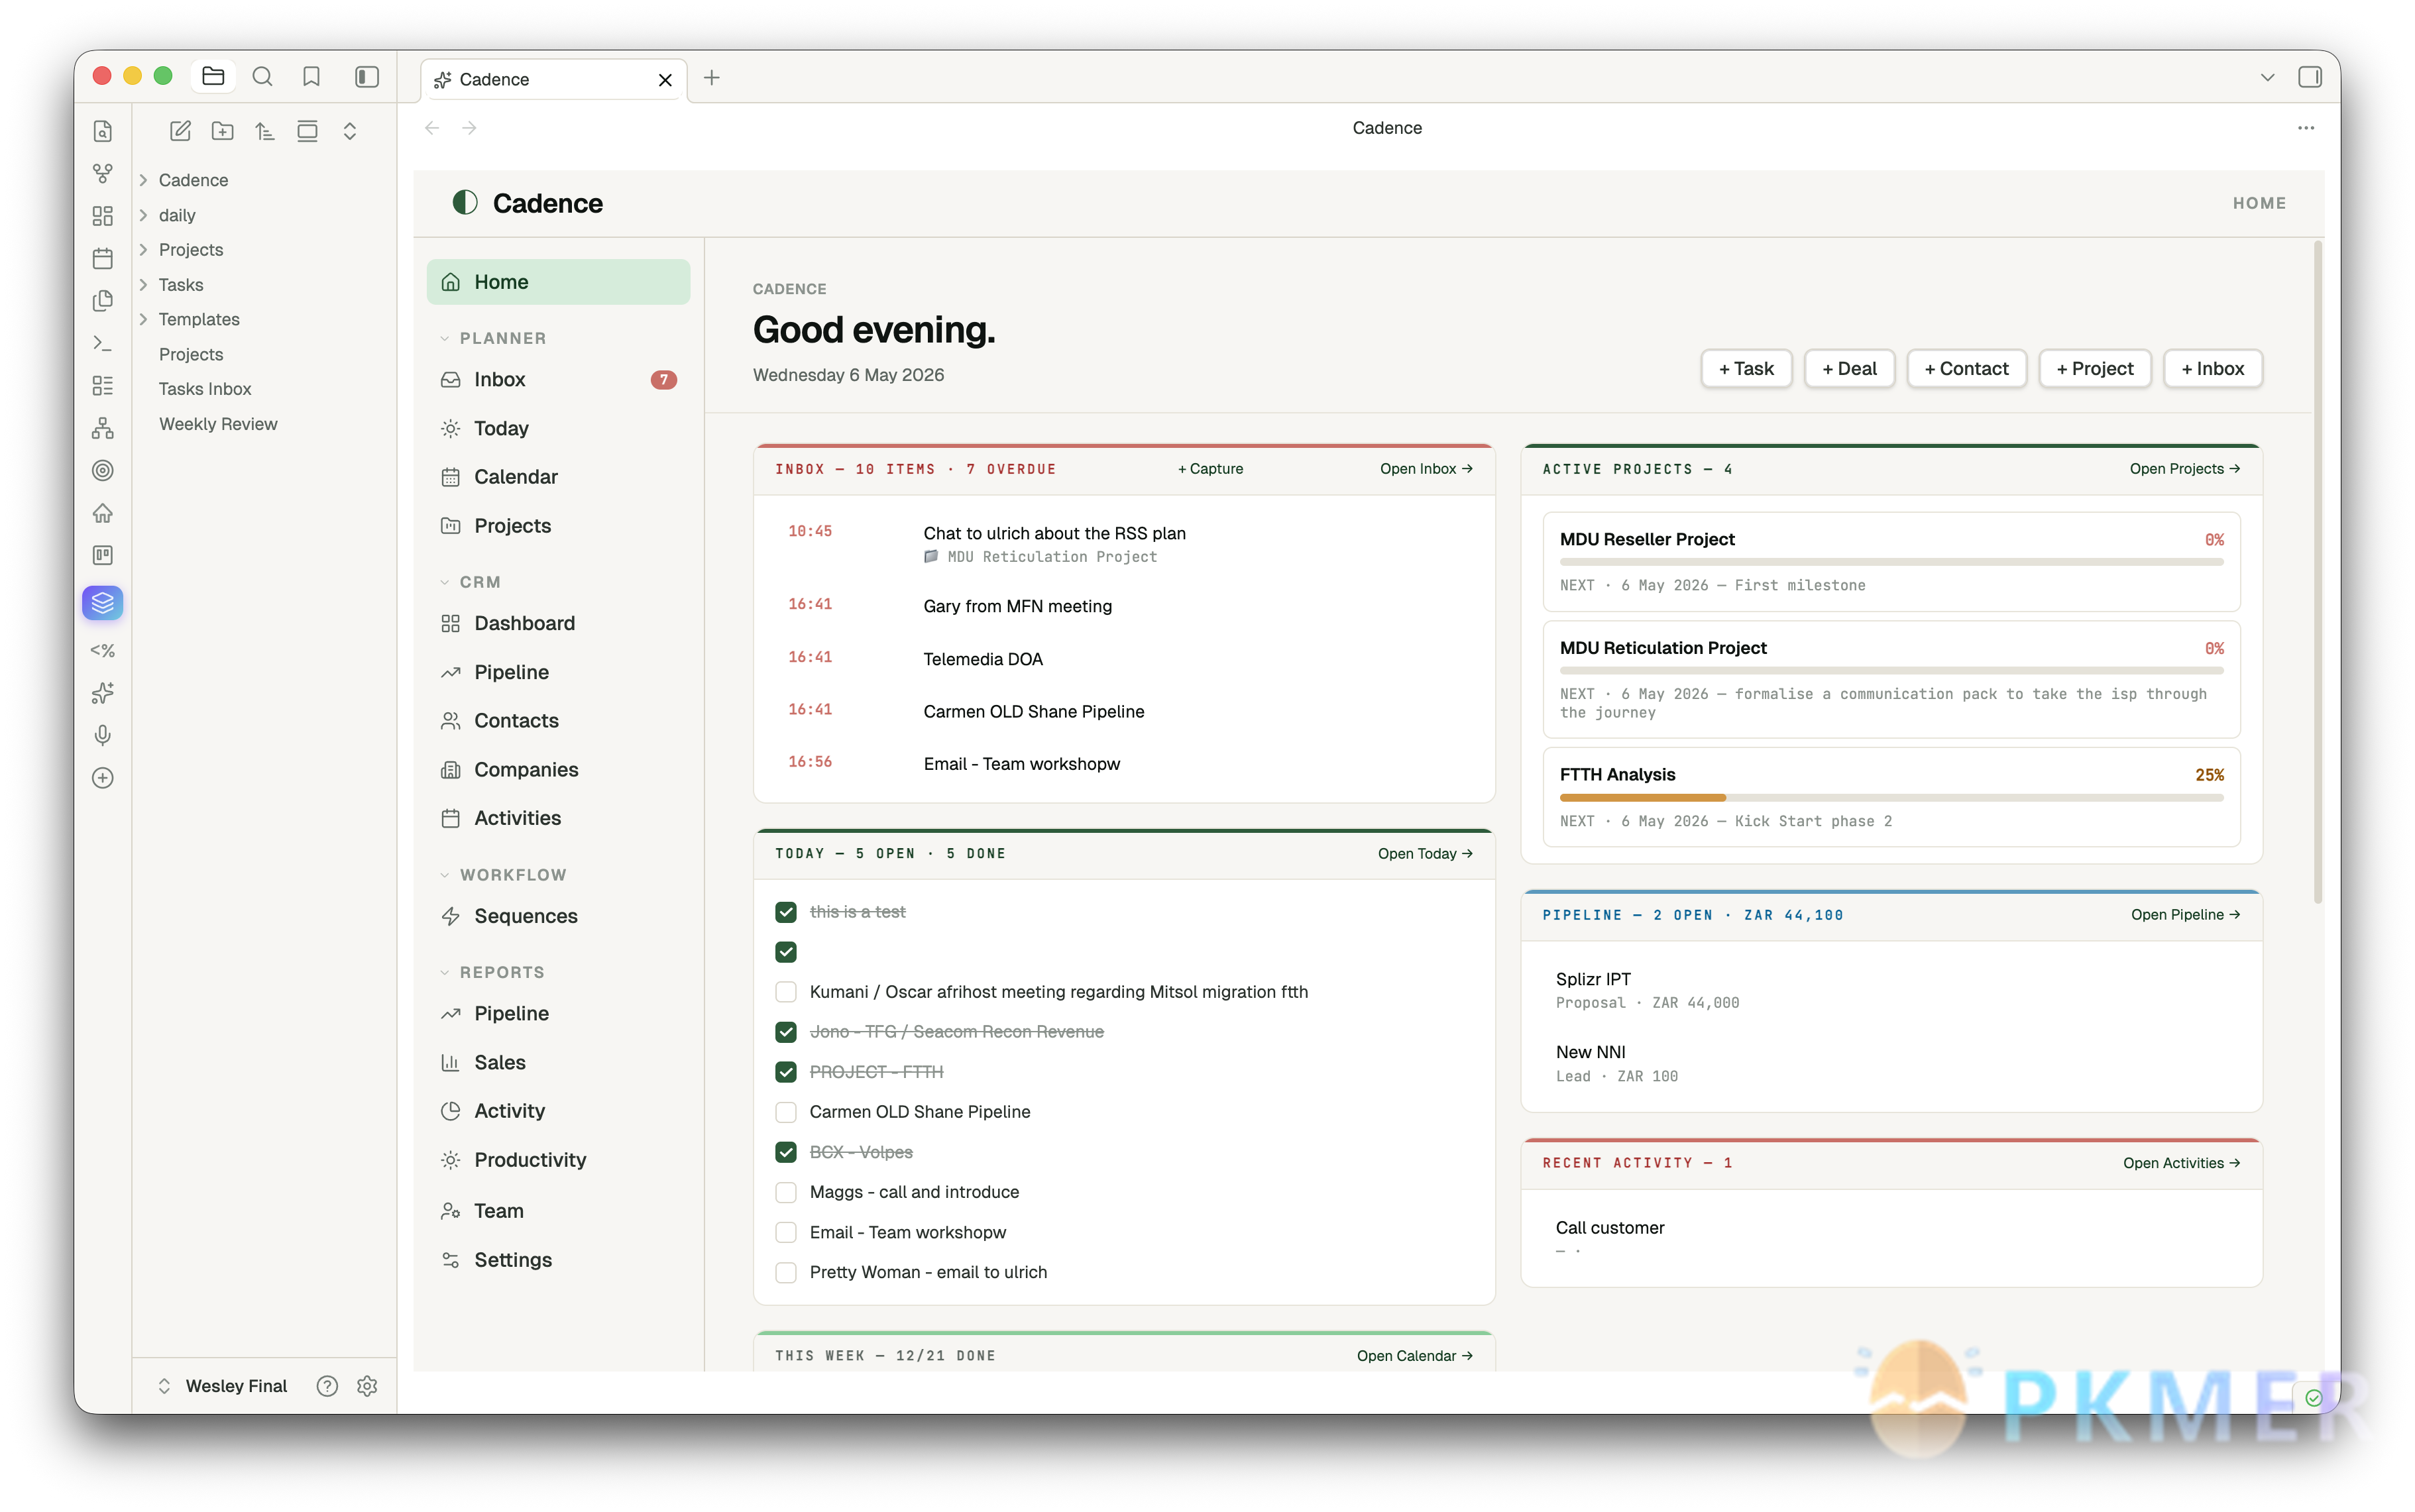Screen dimensions: 2415x1512
Task: Check the Pretty Woman - email to ulrich task
Action: click(786, 1272)
